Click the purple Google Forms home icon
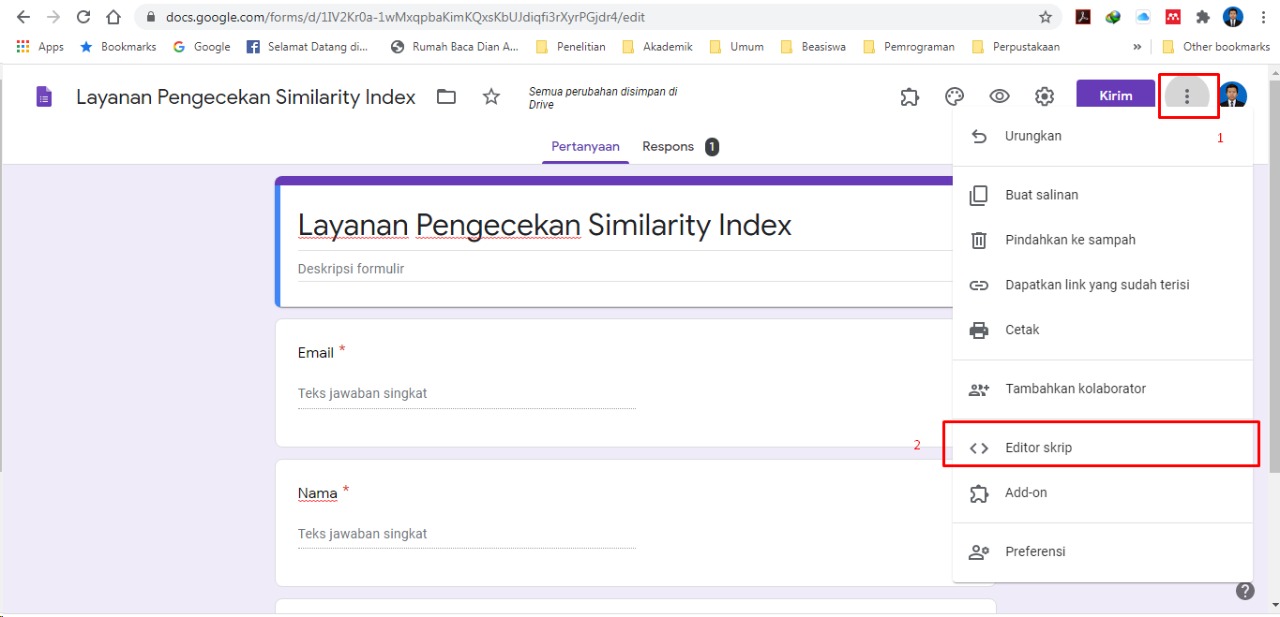This screenshot has height=617, width=1280. pos(44,97)
